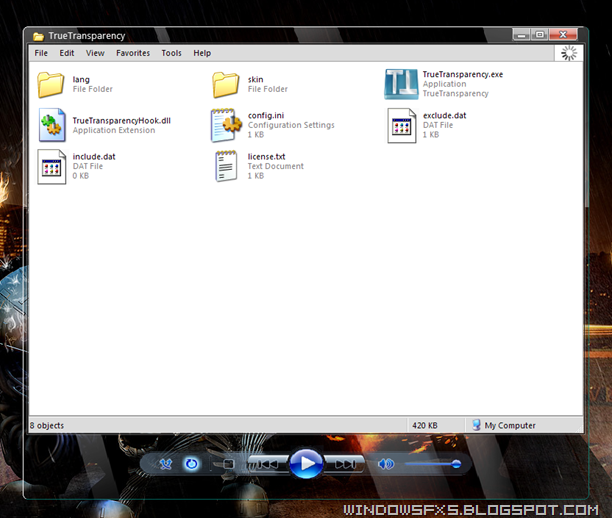Skip to previous track in media player
This screenshot has width=612, height=518.
pyautogui.click(x=267, y=464)
